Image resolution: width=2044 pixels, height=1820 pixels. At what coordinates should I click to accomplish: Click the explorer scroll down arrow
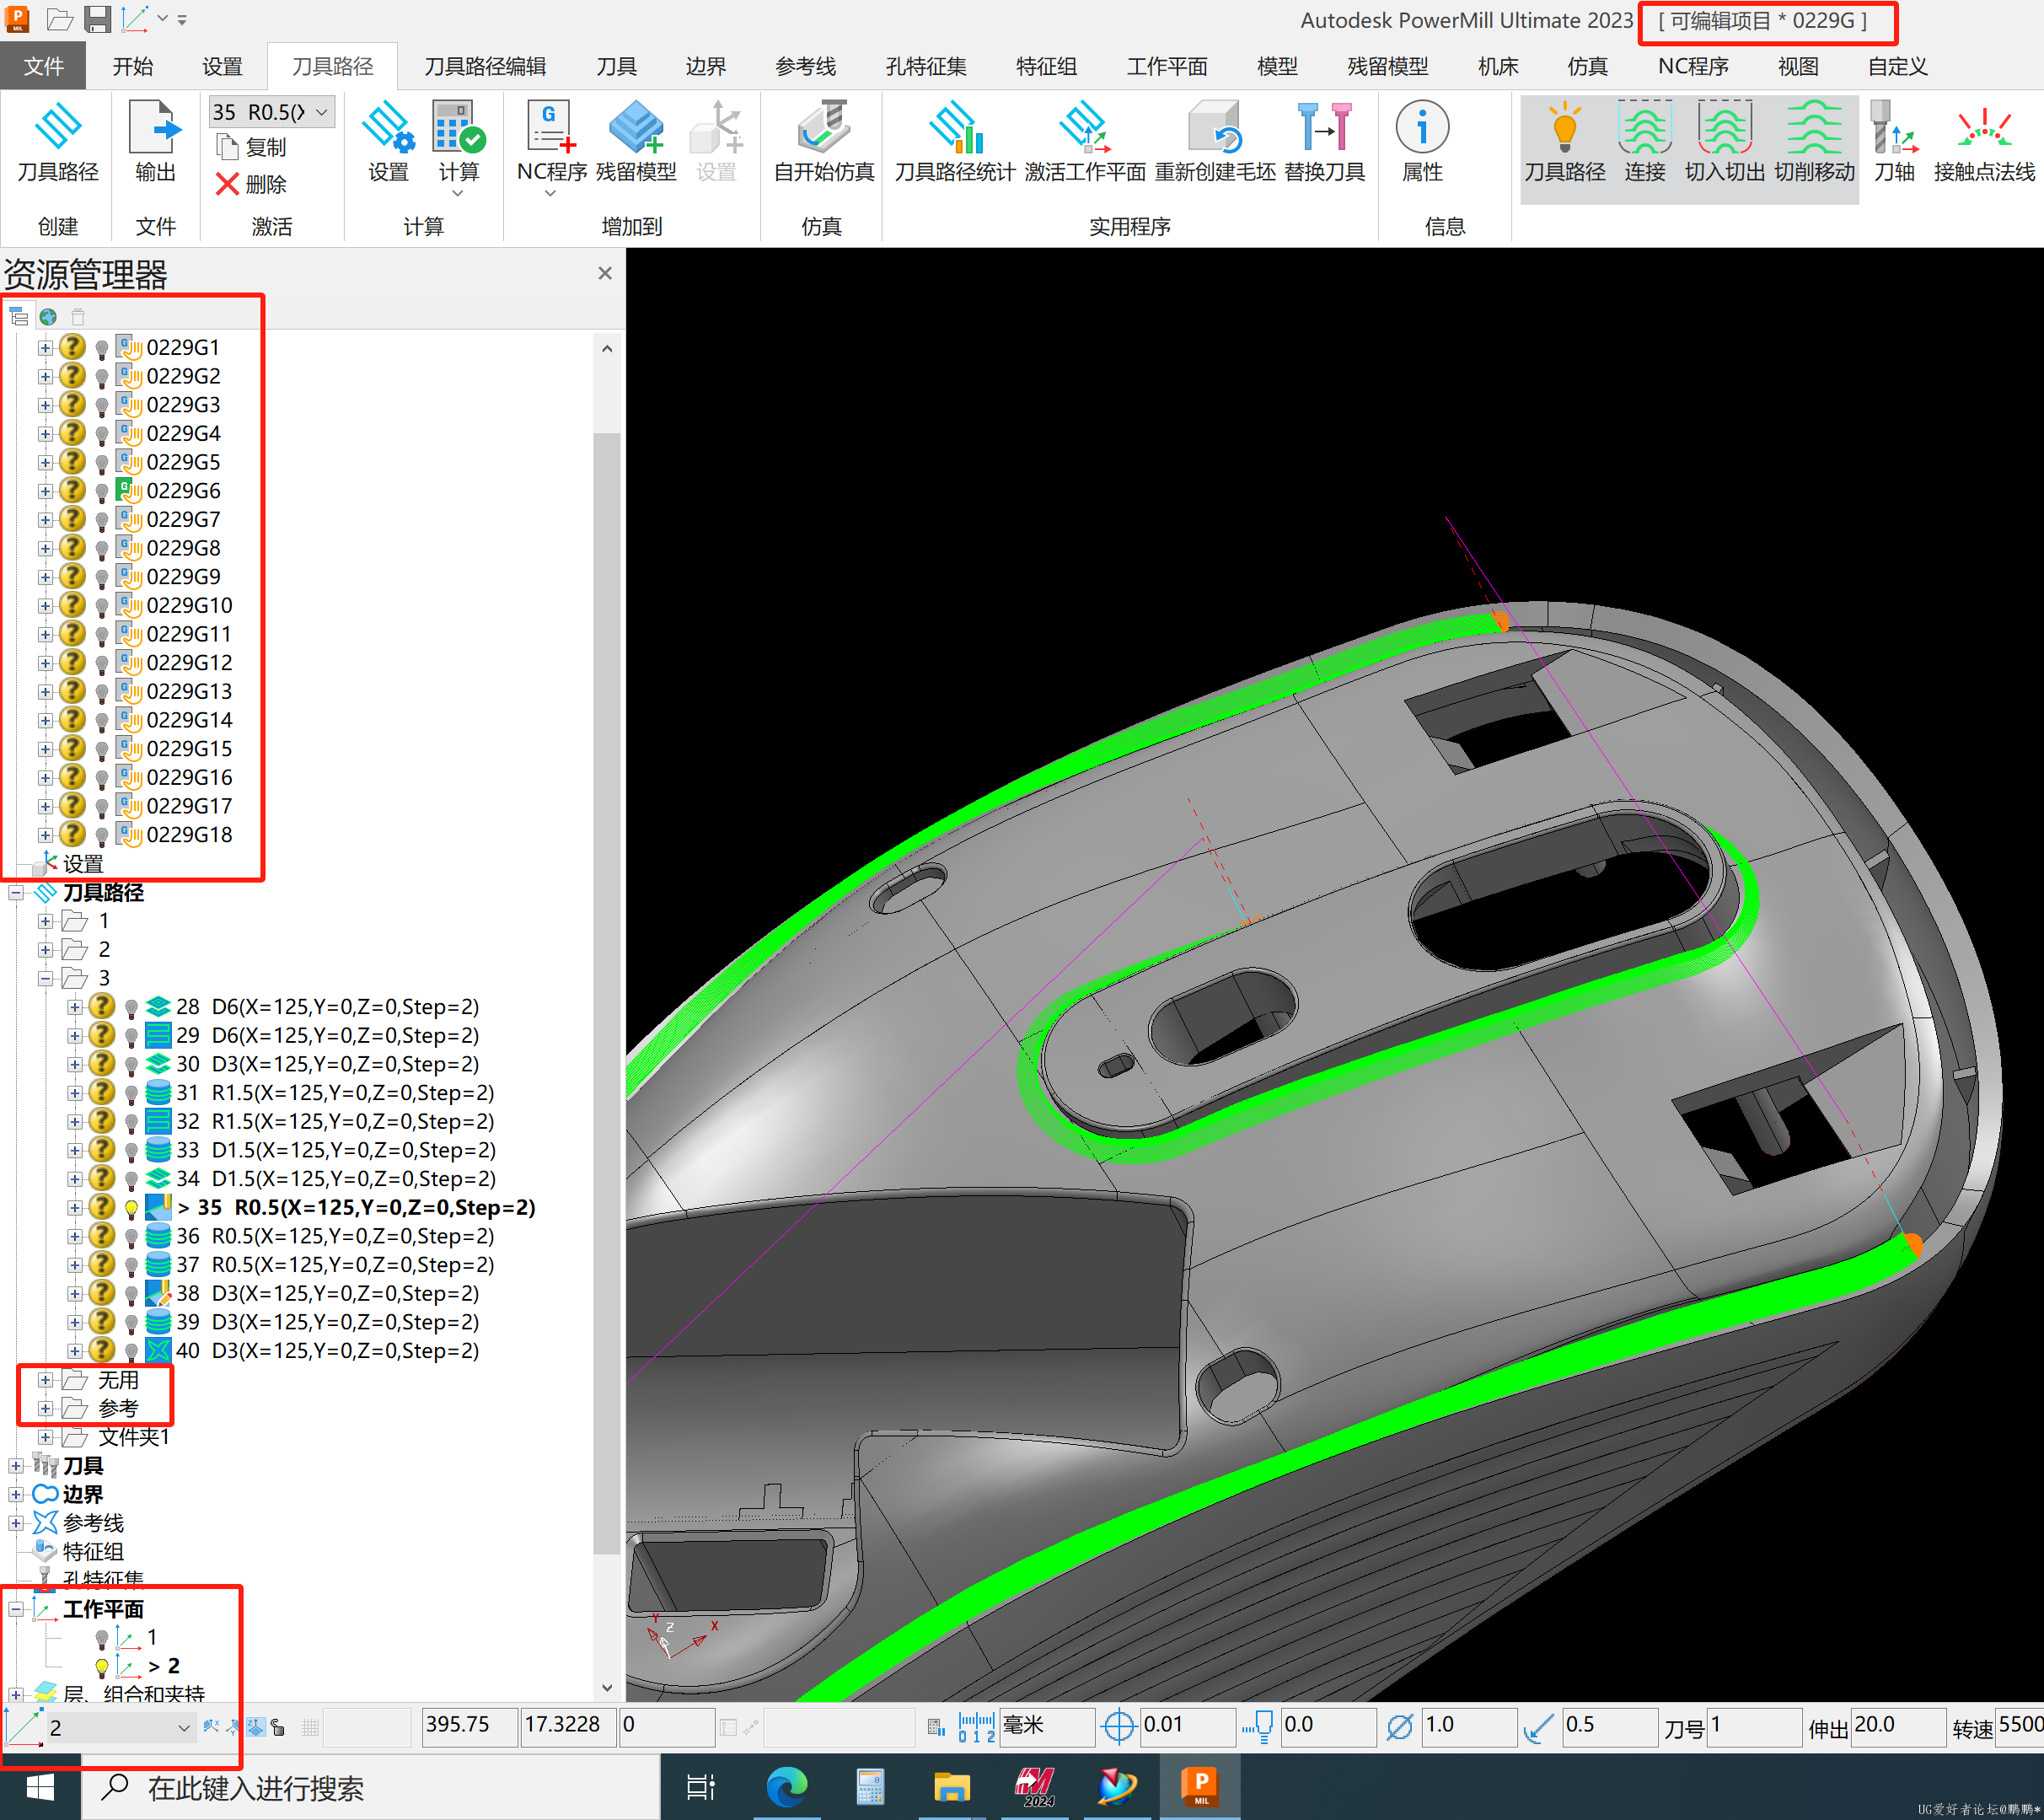tap(606, 1689)
